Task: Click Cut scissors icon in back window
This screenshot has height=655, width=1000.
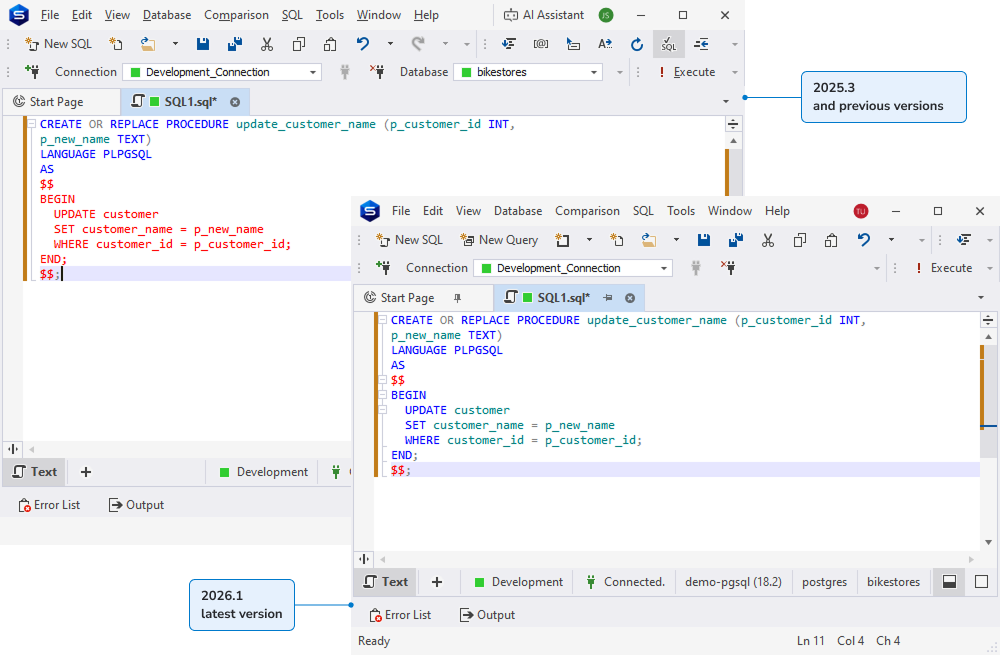Action: pos(267,44)
